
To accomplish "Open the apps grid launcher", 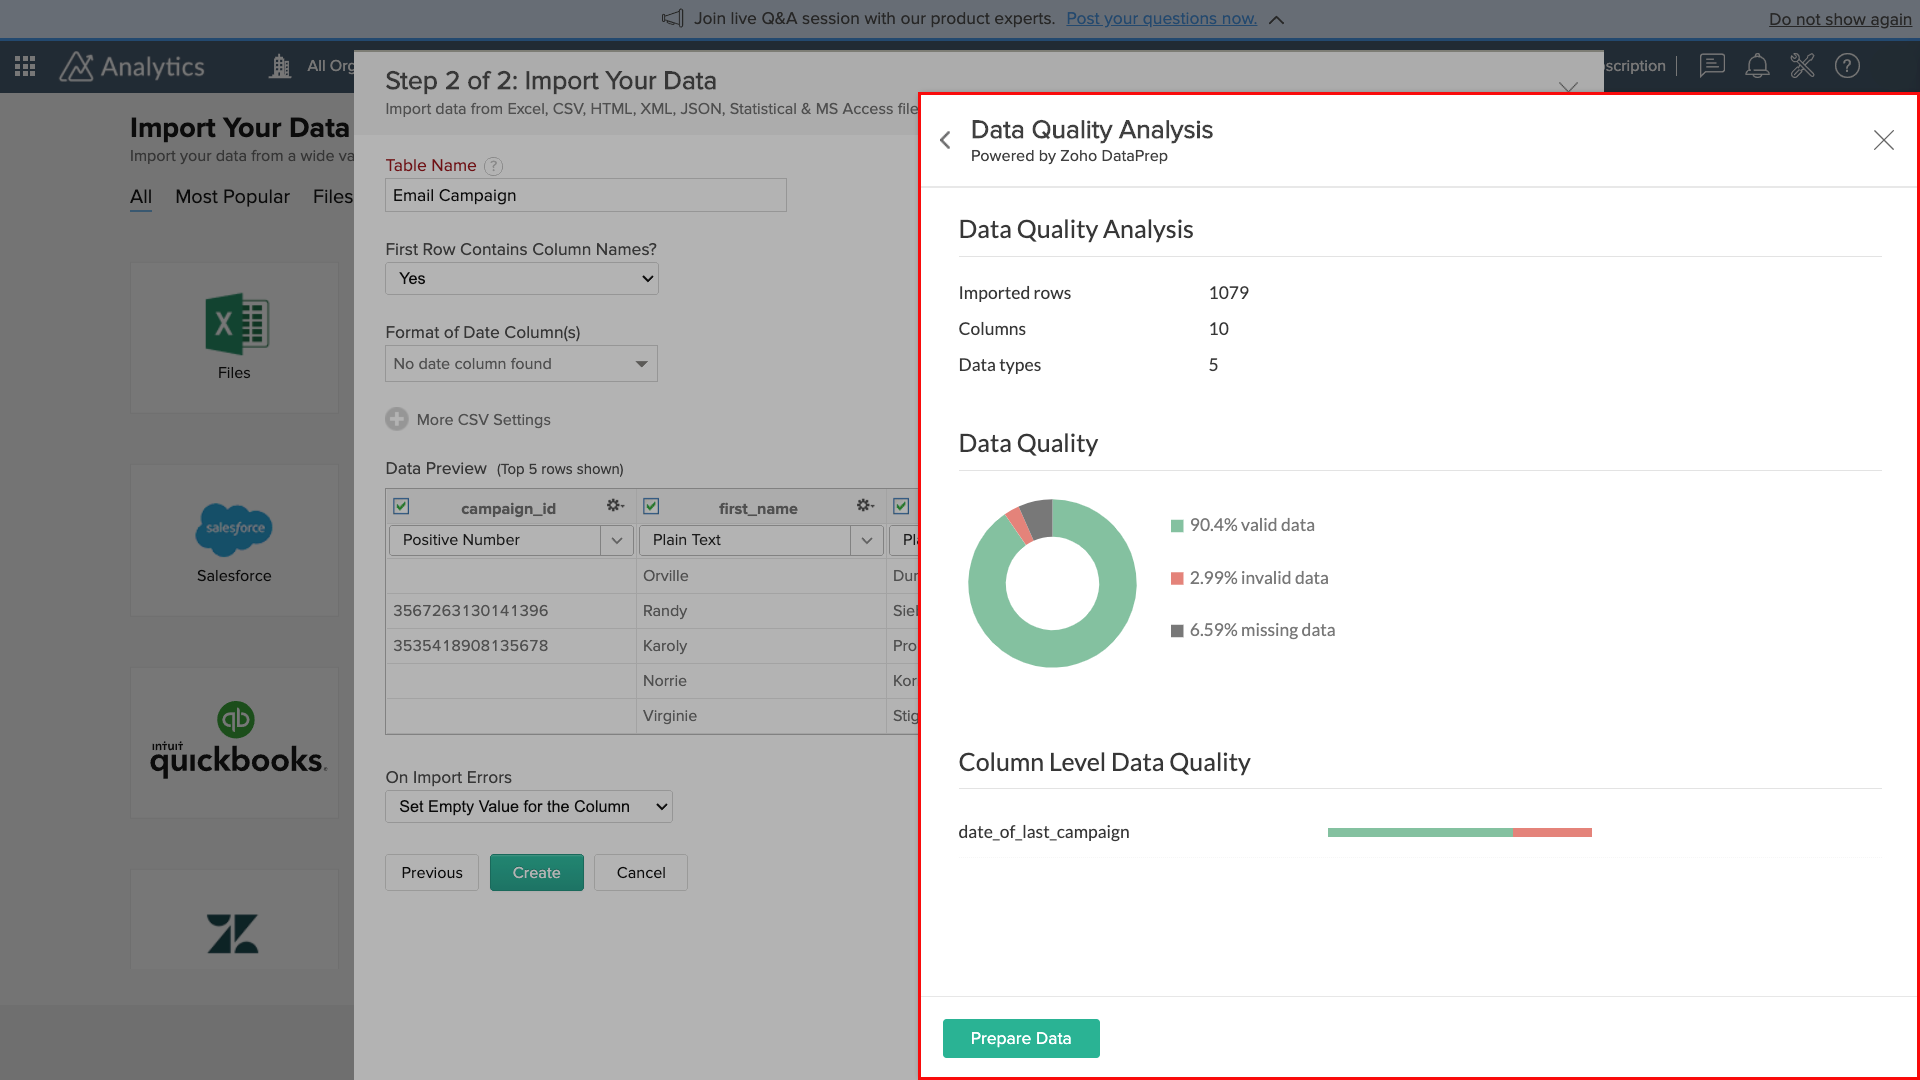I will tap(24, 66).
